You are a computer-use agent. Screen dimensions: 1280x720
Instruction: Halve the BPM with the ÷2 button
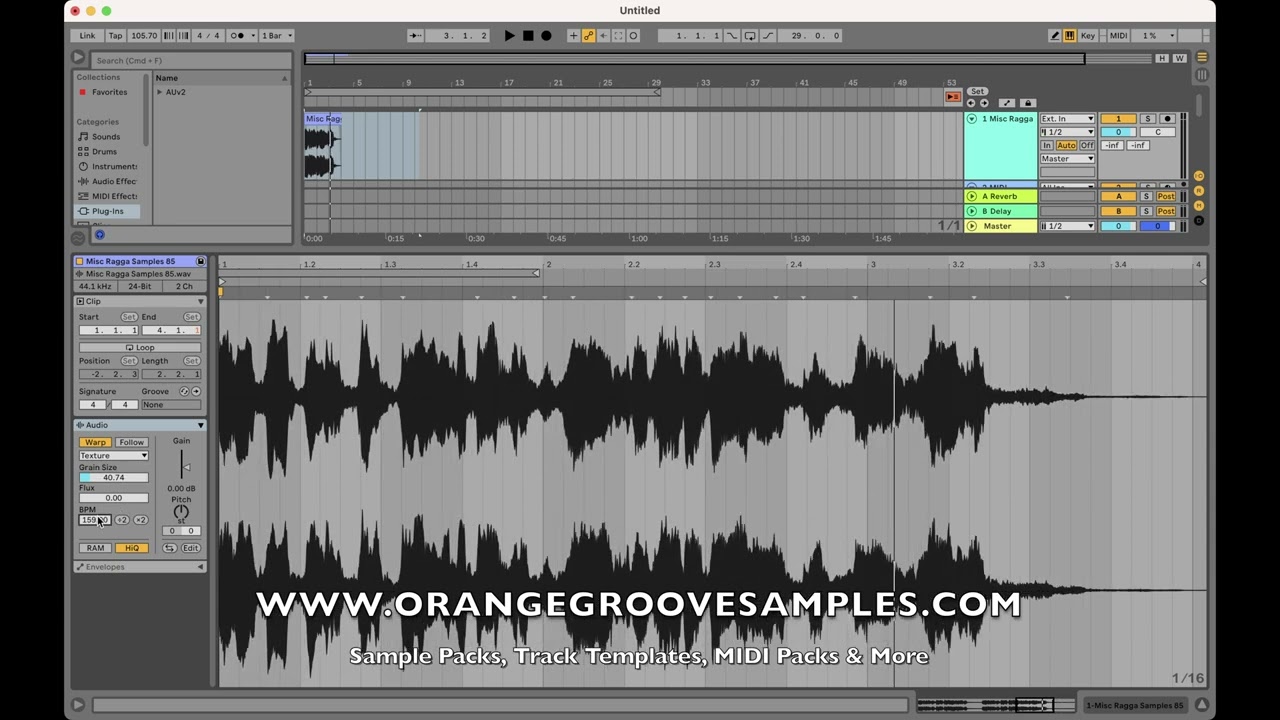(x=121, y=520)
